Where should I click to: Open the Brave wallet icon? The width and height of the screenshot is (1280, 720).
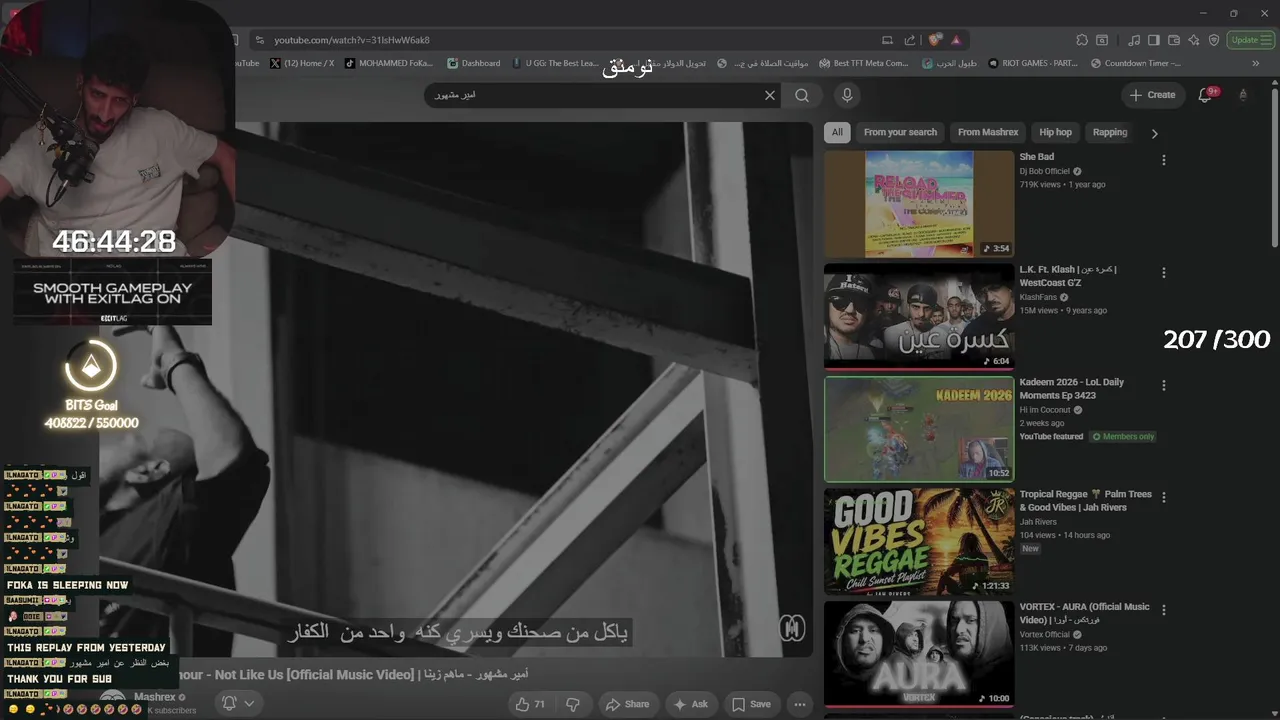(1174, 40)
